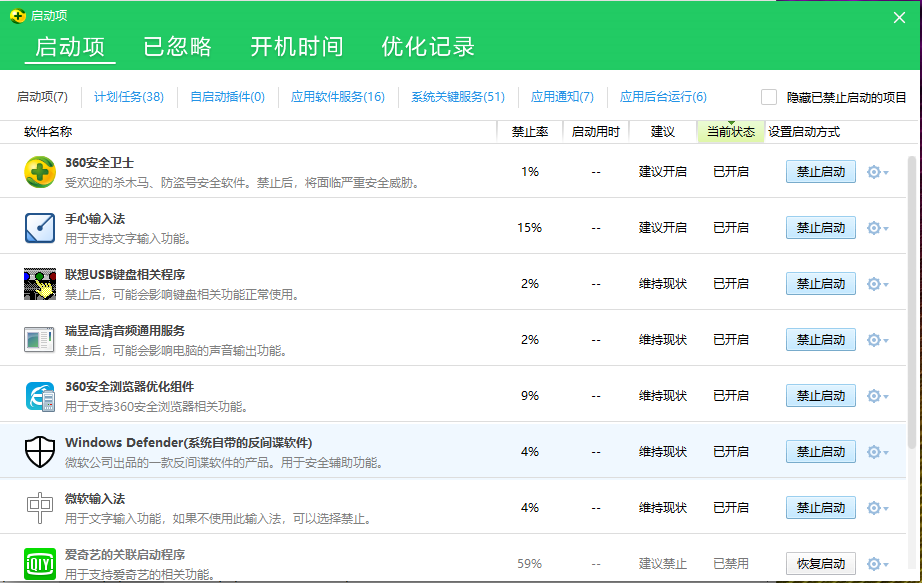The height and width of the screenshot is (583, 922).
Task: Open gear settings for 360安全卫士 row
Action: coord(877,172)
